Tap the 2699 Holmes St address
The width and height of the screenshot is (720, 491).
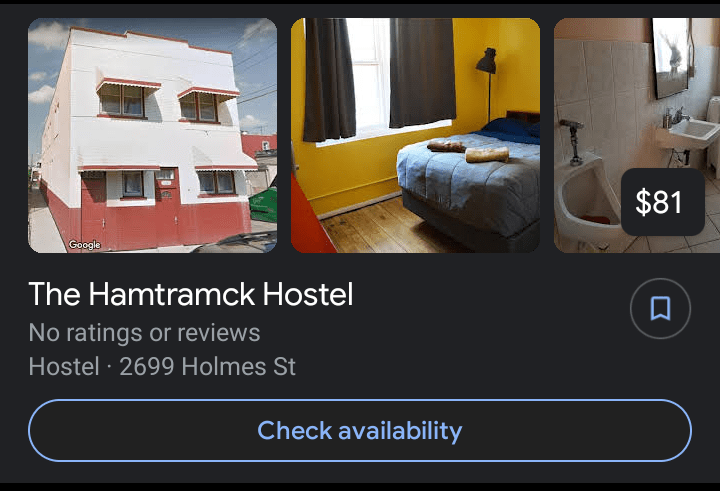click(x=208, y=367)
